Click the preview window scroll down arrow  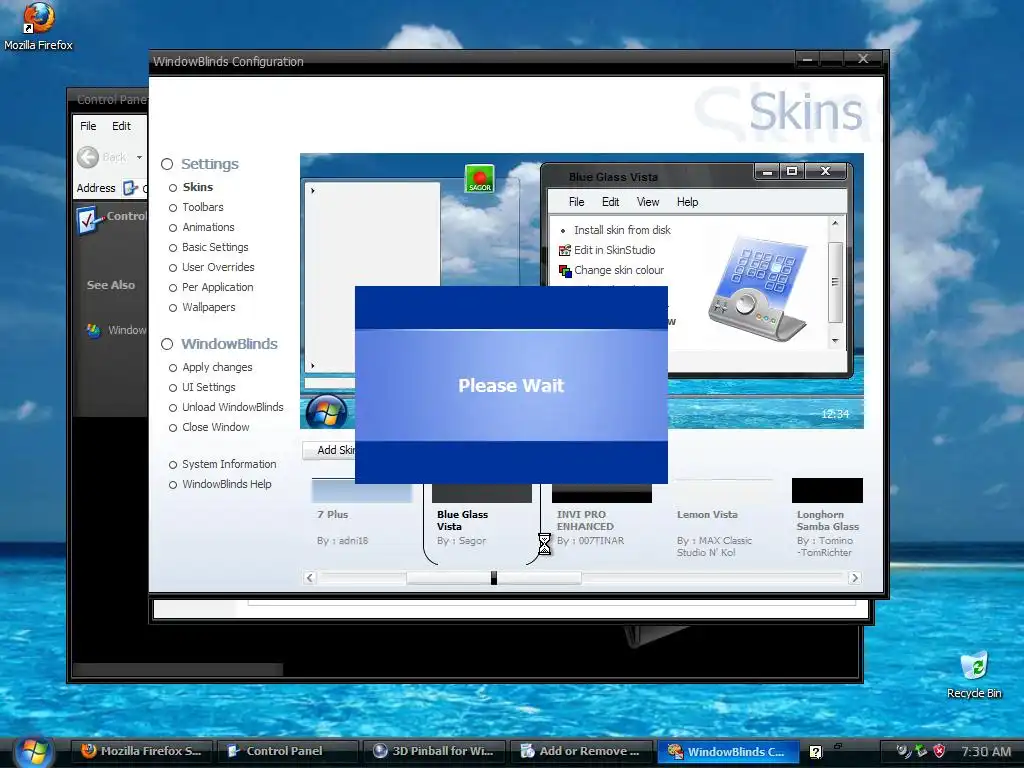(x=835, y=341)
